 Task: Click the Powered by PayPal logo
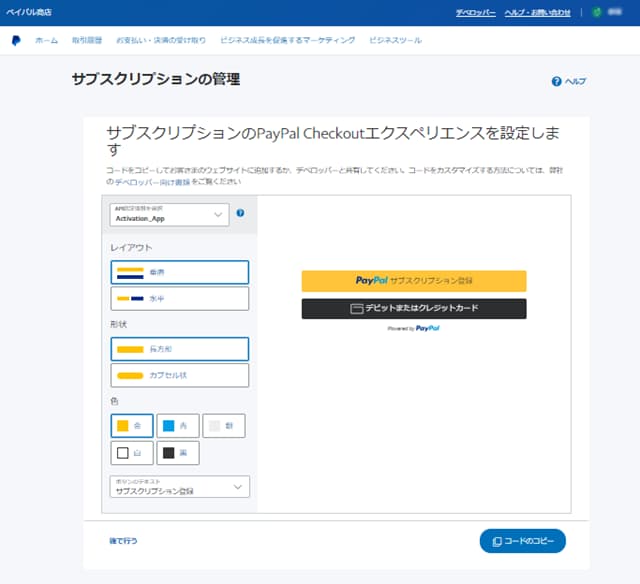(414, 328)
